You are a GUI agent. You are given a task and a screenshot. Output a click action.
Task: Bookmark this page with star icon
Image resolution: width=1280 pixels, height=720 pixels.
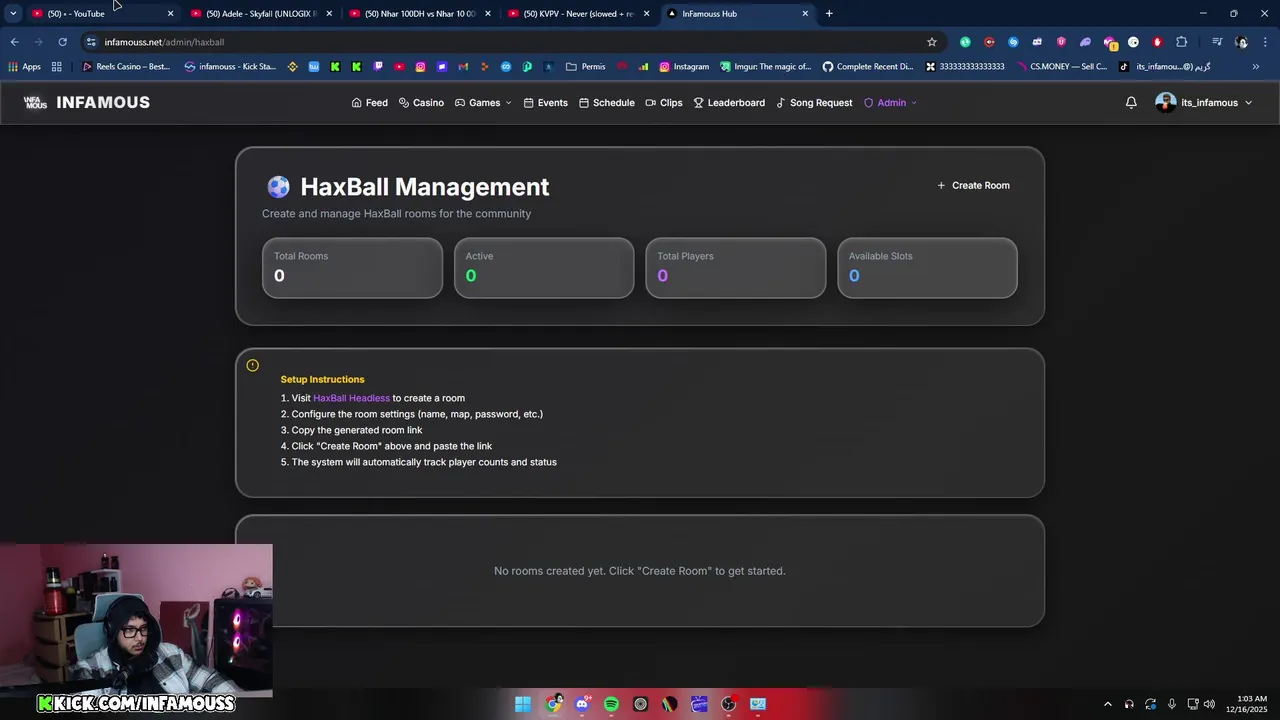click(x=932, y=42)
